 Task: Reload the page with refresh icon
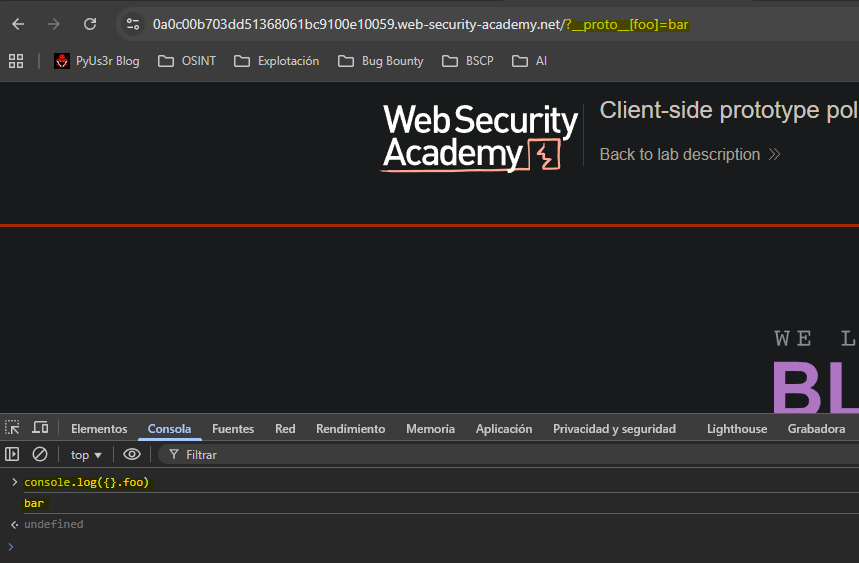(x=90, y=24)
